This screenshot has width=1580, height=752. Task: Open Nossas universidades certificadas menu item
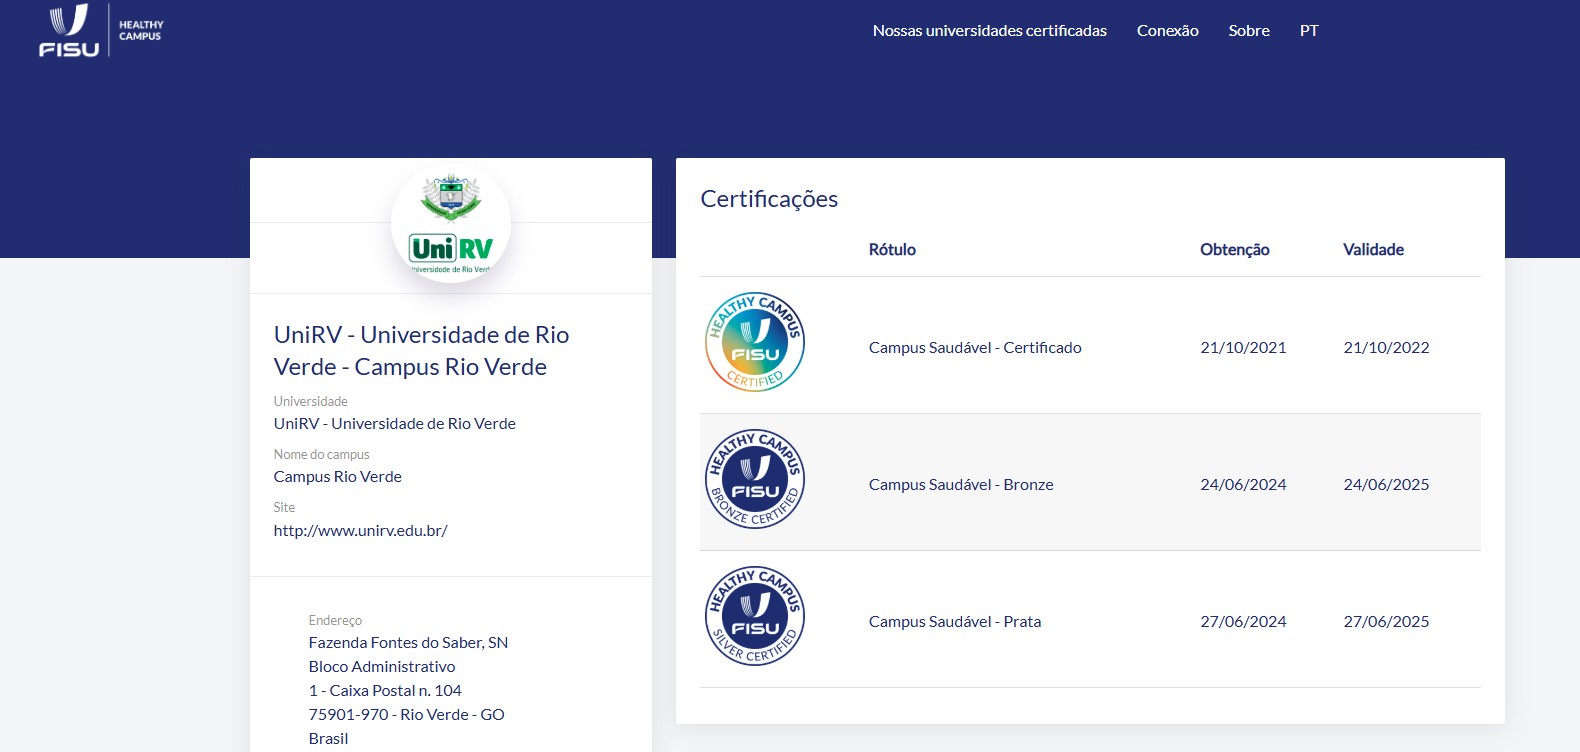click(989, 31)
